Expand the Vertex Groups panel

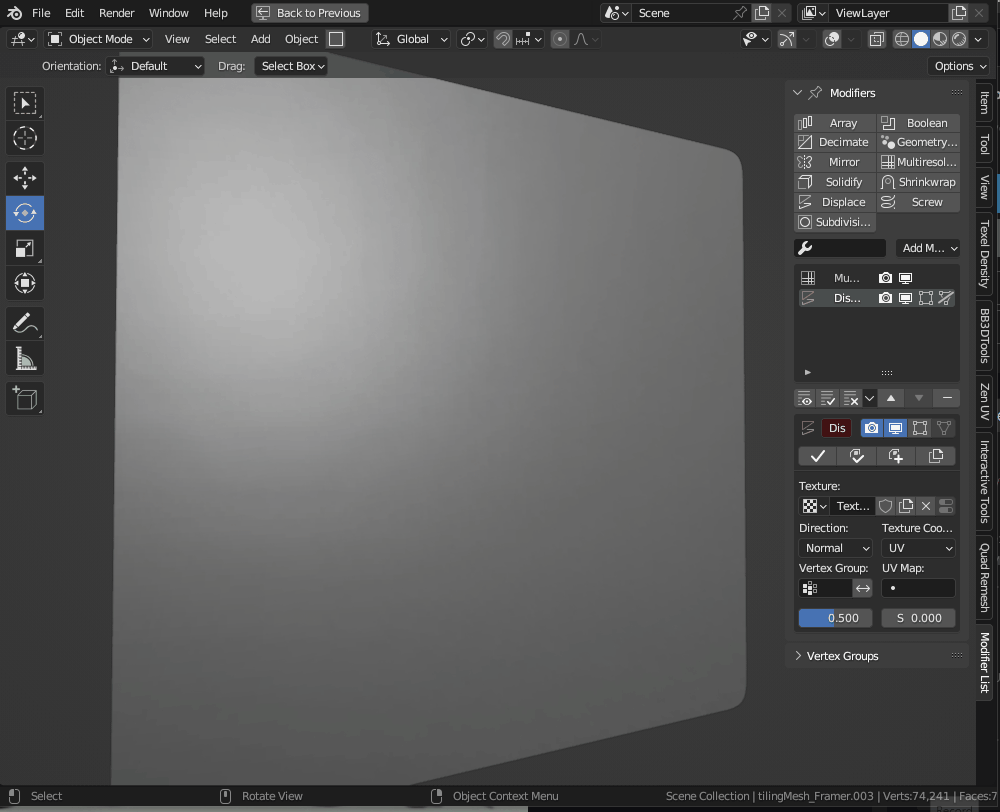pos(842,656)
